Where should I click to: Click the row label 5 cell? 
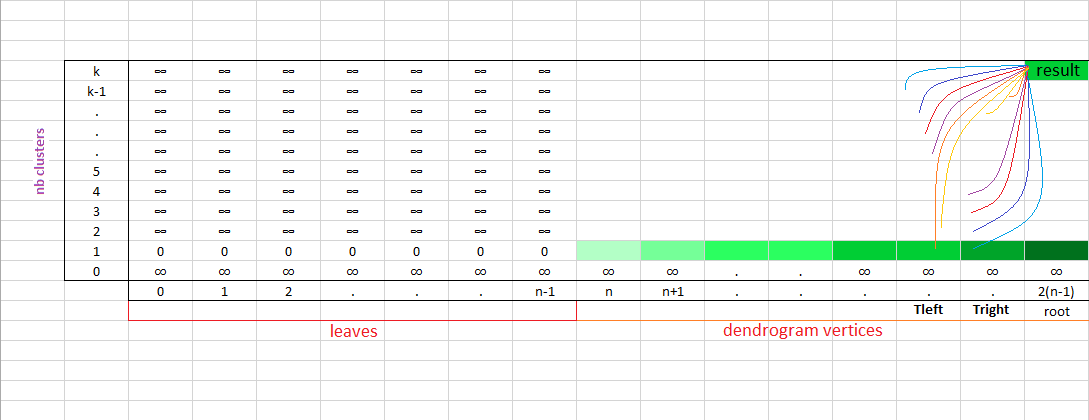point(96,171)
